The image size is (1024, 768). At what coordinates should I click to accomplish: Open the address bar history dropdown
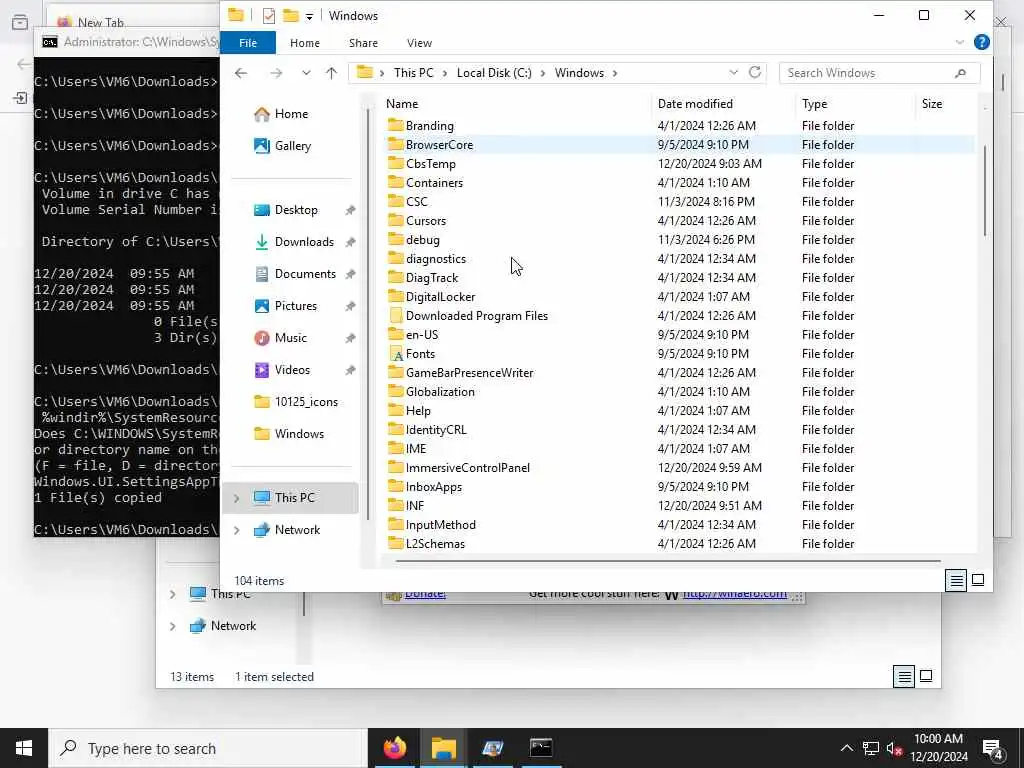pyautogui.click(x=733, y=73)
